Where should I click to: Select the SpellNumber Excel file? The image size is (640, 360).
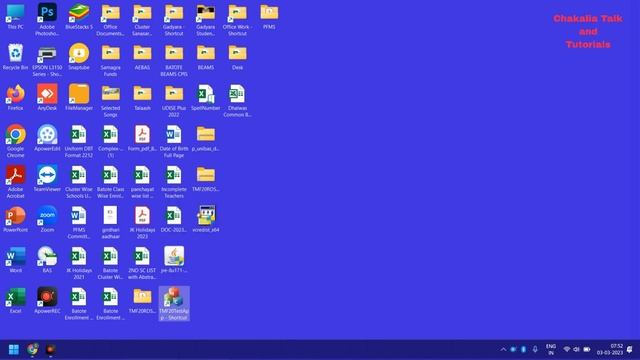coord(206,98)
